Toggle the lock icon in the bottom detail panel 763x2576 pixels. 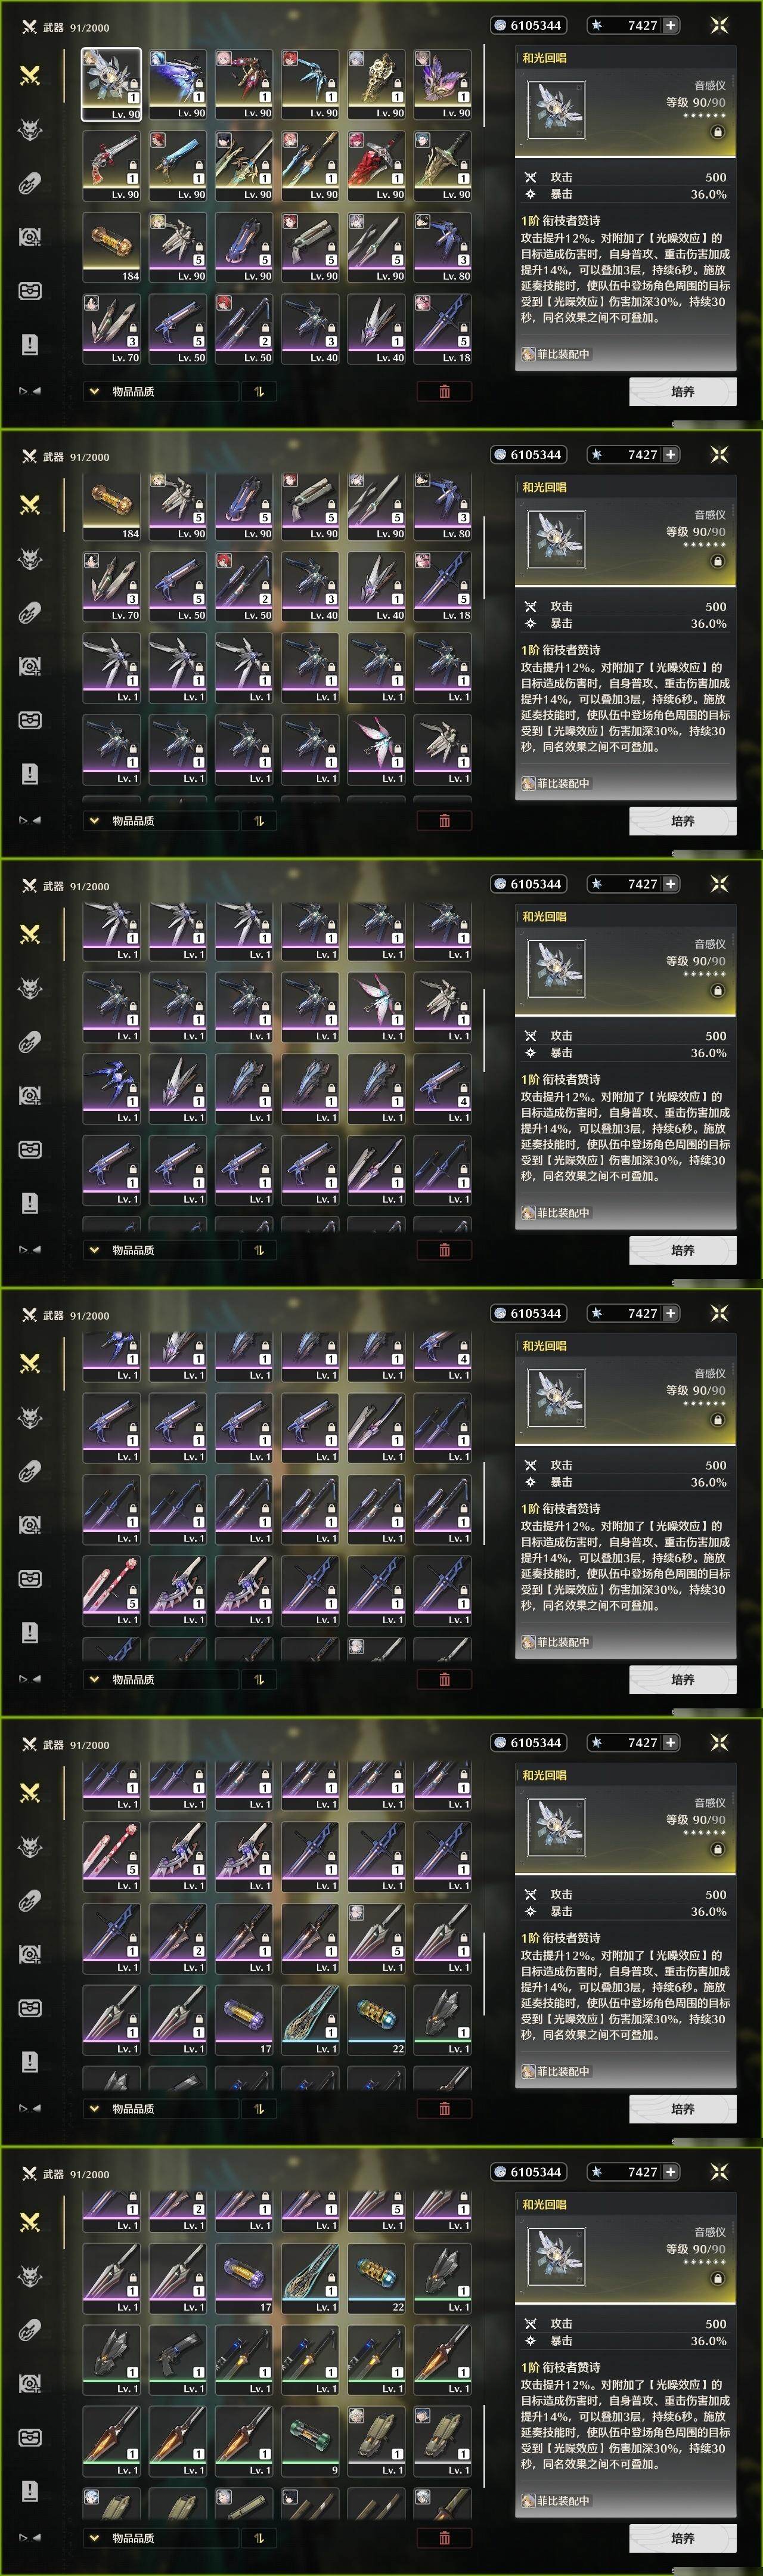coord(717,2279)
